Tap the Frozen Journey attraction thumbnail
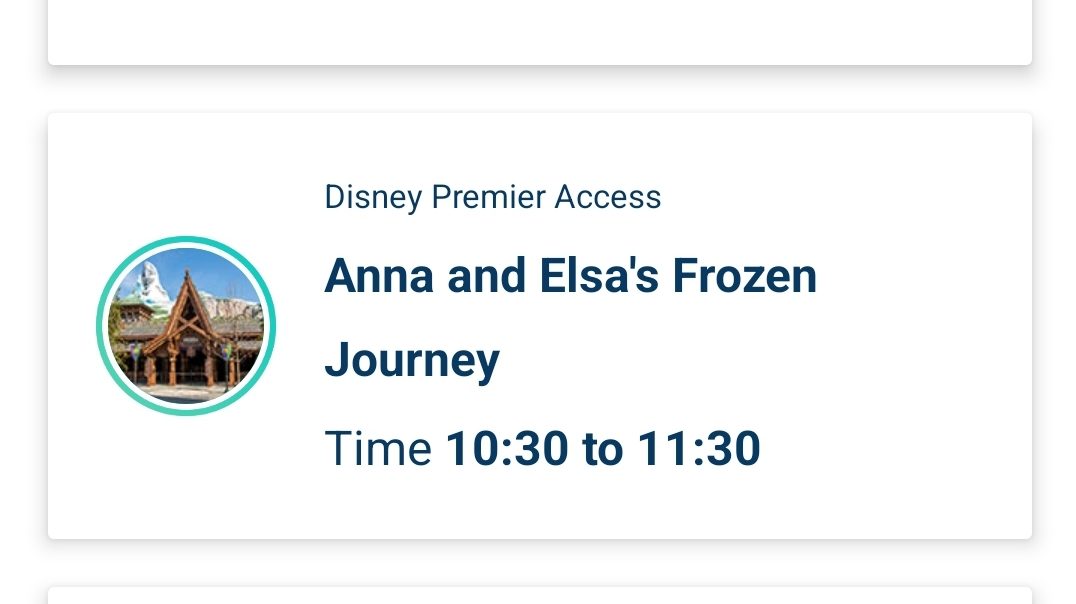The height and width of the screenshot is (604, 1076). 186,326
